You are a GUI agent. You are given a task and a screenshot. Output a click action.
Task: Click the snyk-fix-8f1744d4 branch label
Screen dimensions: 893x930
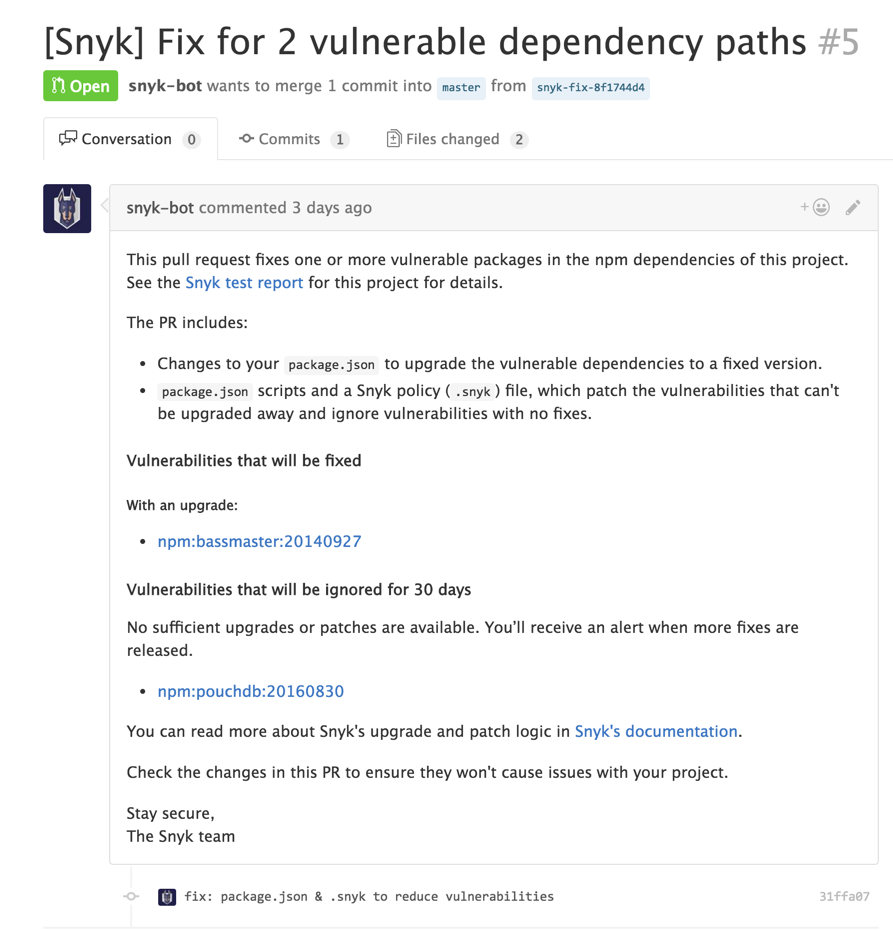[x=589, y=88]
